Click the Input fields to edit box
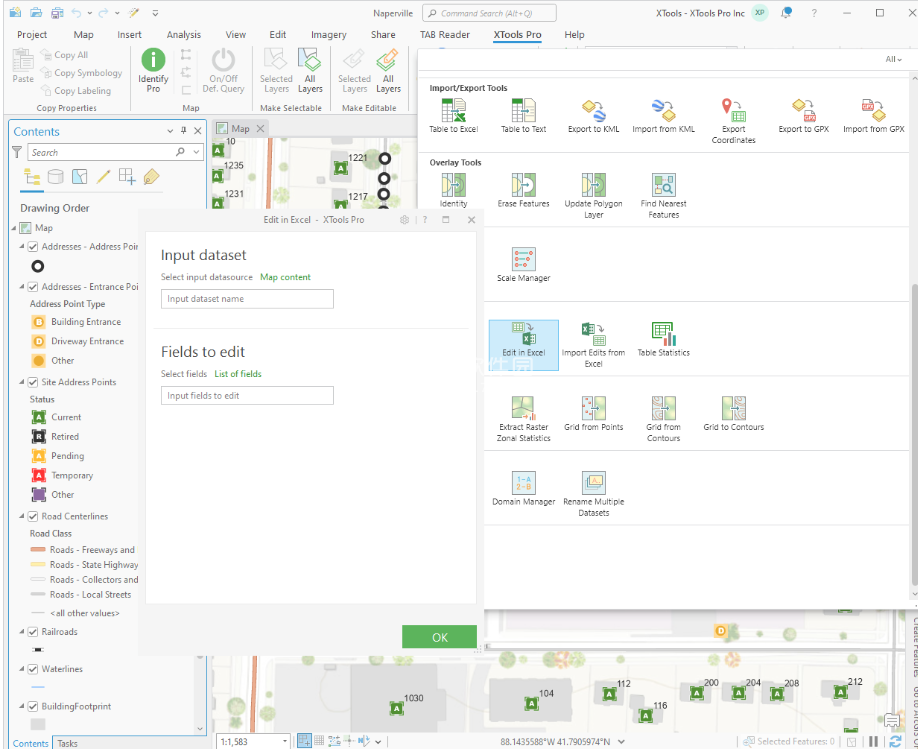This screenshot has width=918, height=749. [x=247, y=396]
